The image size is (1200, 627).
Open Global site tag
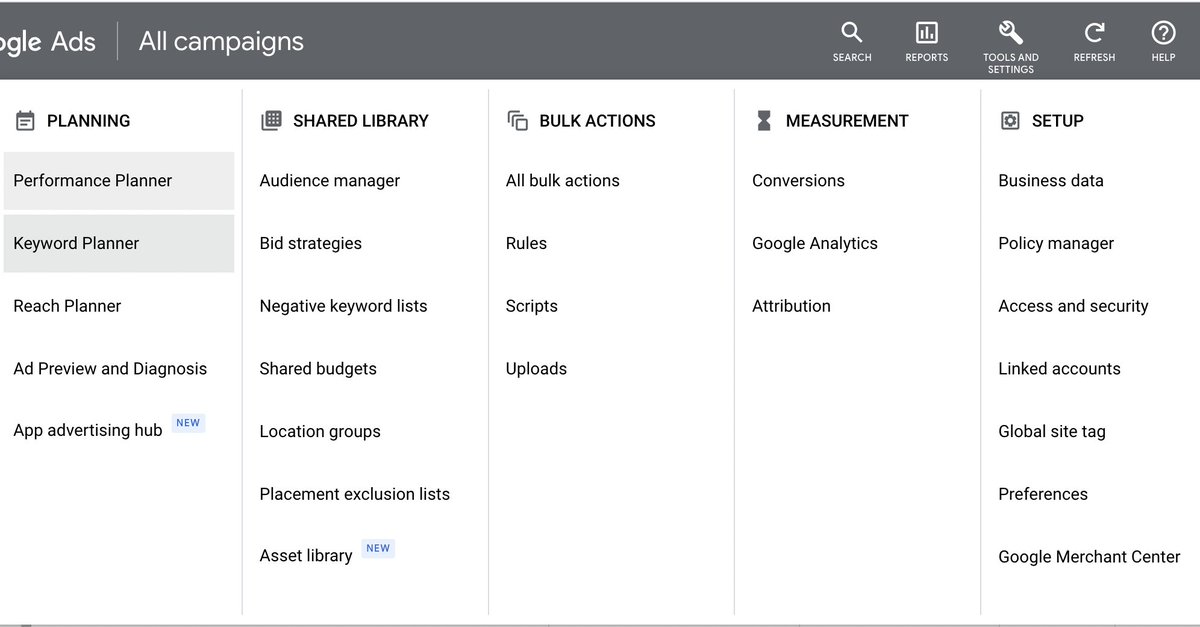(x=1051, y=431)
